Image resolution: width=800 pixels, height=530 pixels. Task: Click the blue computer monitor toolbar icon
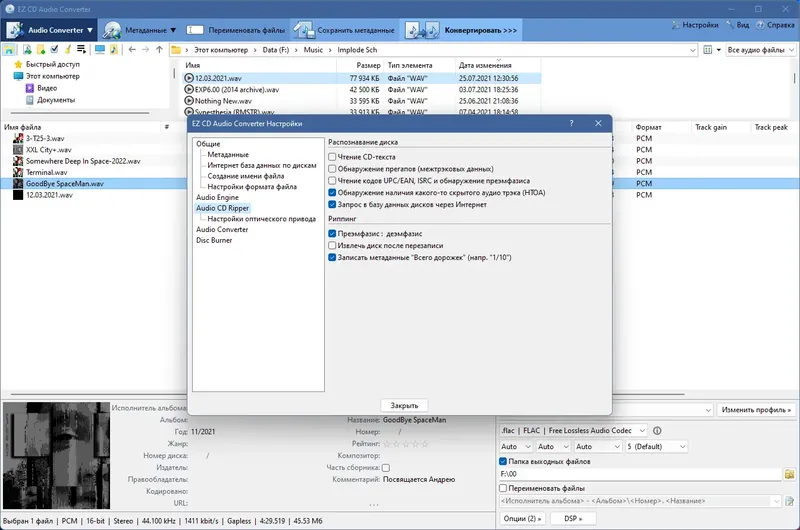pos(100,49)
